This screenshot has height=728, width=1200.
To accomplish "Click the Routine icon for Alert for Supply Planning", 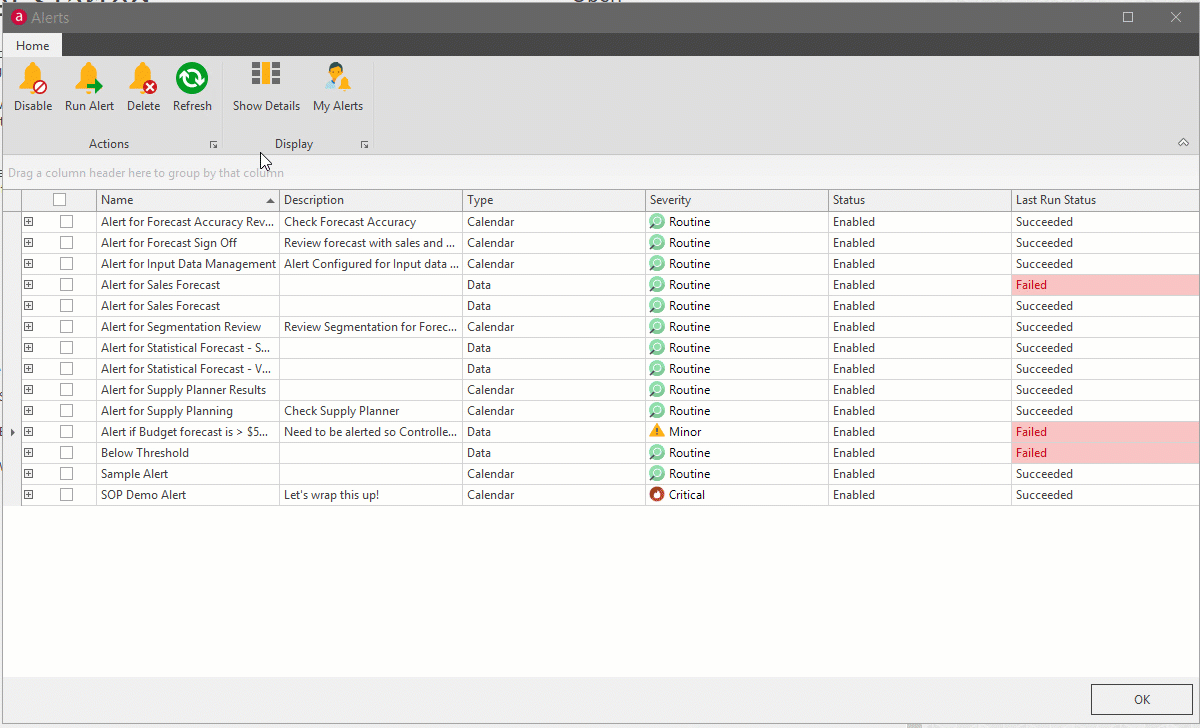I will 657,411.
